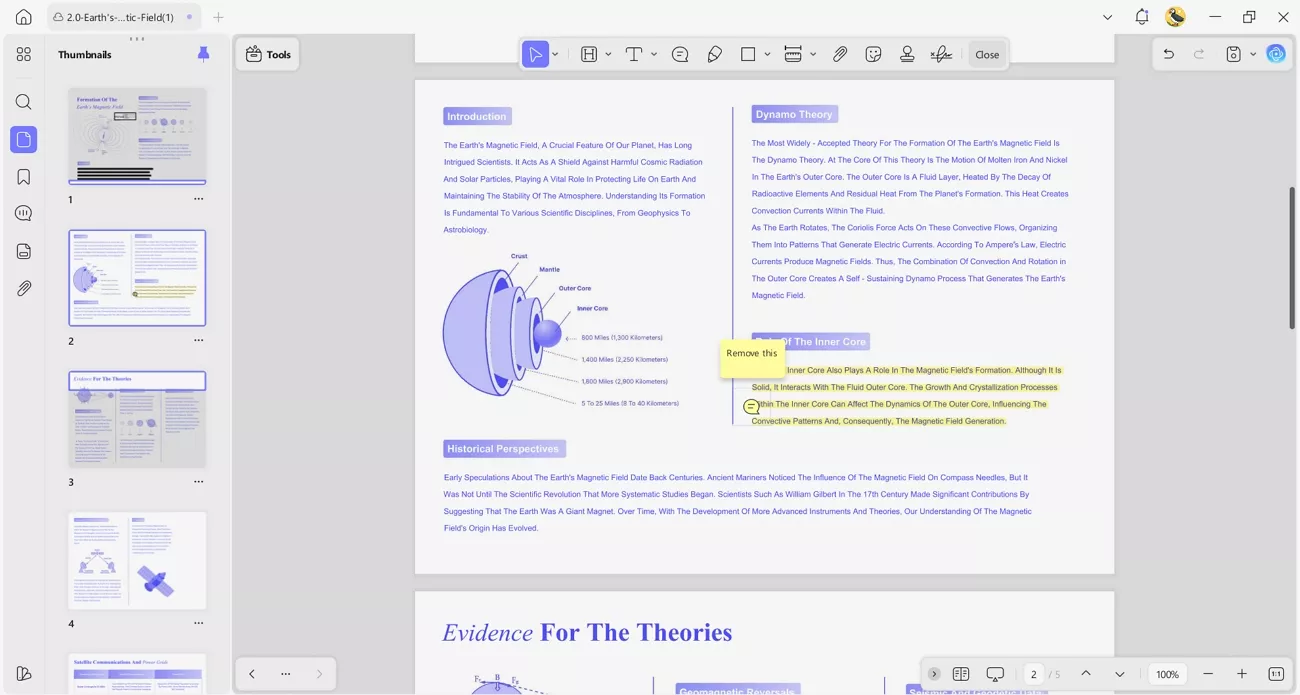Open the selection tool dropdown
The width and height of the screenshot is (1300, 695).
(555, 54)
